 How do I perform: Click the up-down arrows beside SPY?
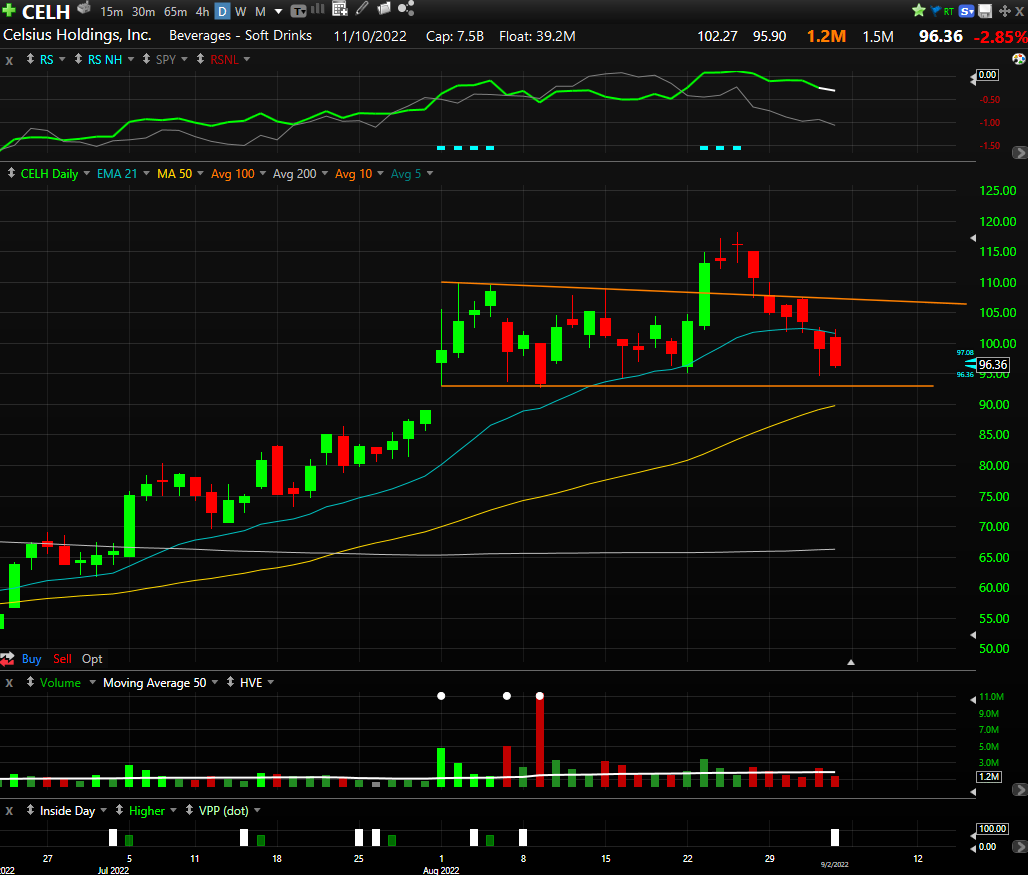click(x=146, y=59)
